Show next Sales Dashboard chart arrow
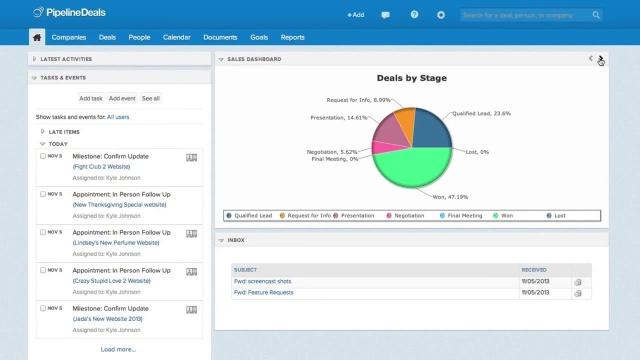This screenshot has height=360, width=640. point(600,59)
